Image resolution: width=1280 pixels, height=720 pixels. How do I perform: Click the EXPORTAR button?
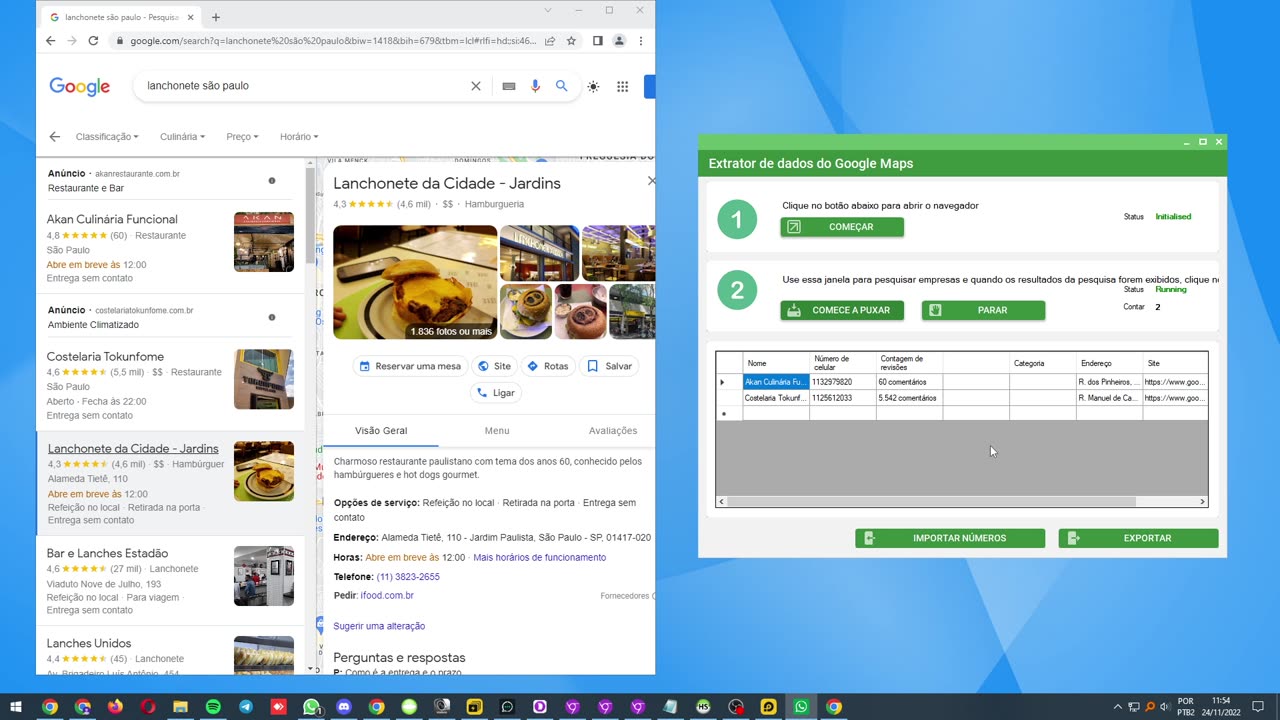click(x=1138, y=538)
